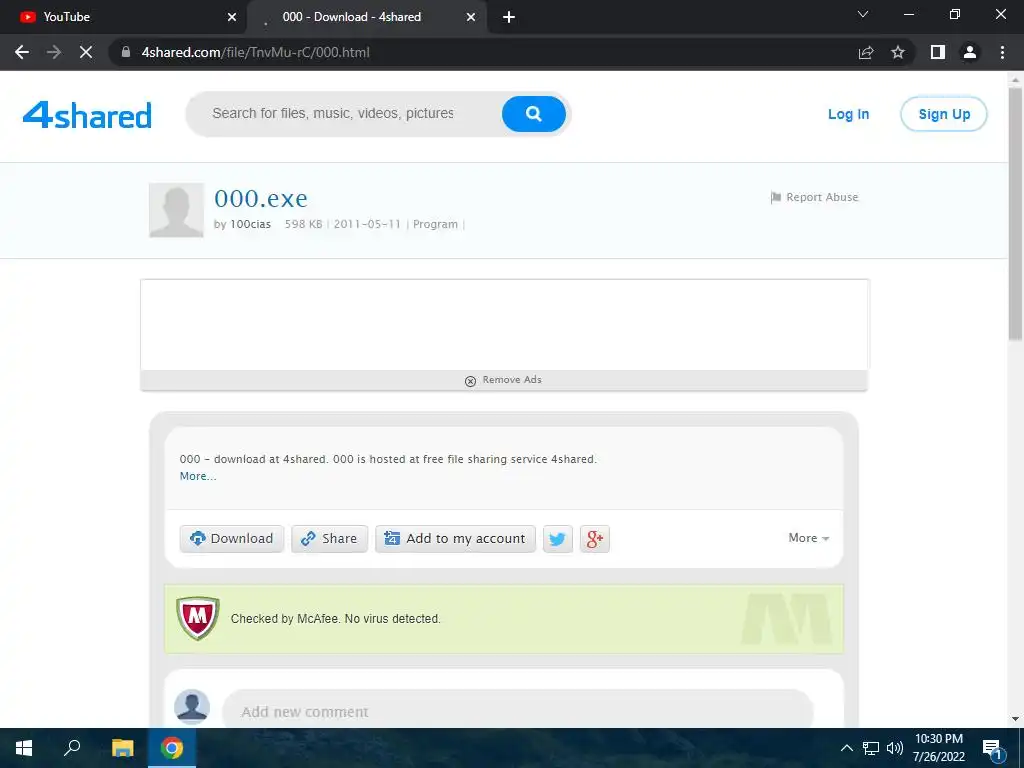Click 'Checked by McAfee. No virus detected.' text
This screenshot has height=768, width=1024.
335,618
